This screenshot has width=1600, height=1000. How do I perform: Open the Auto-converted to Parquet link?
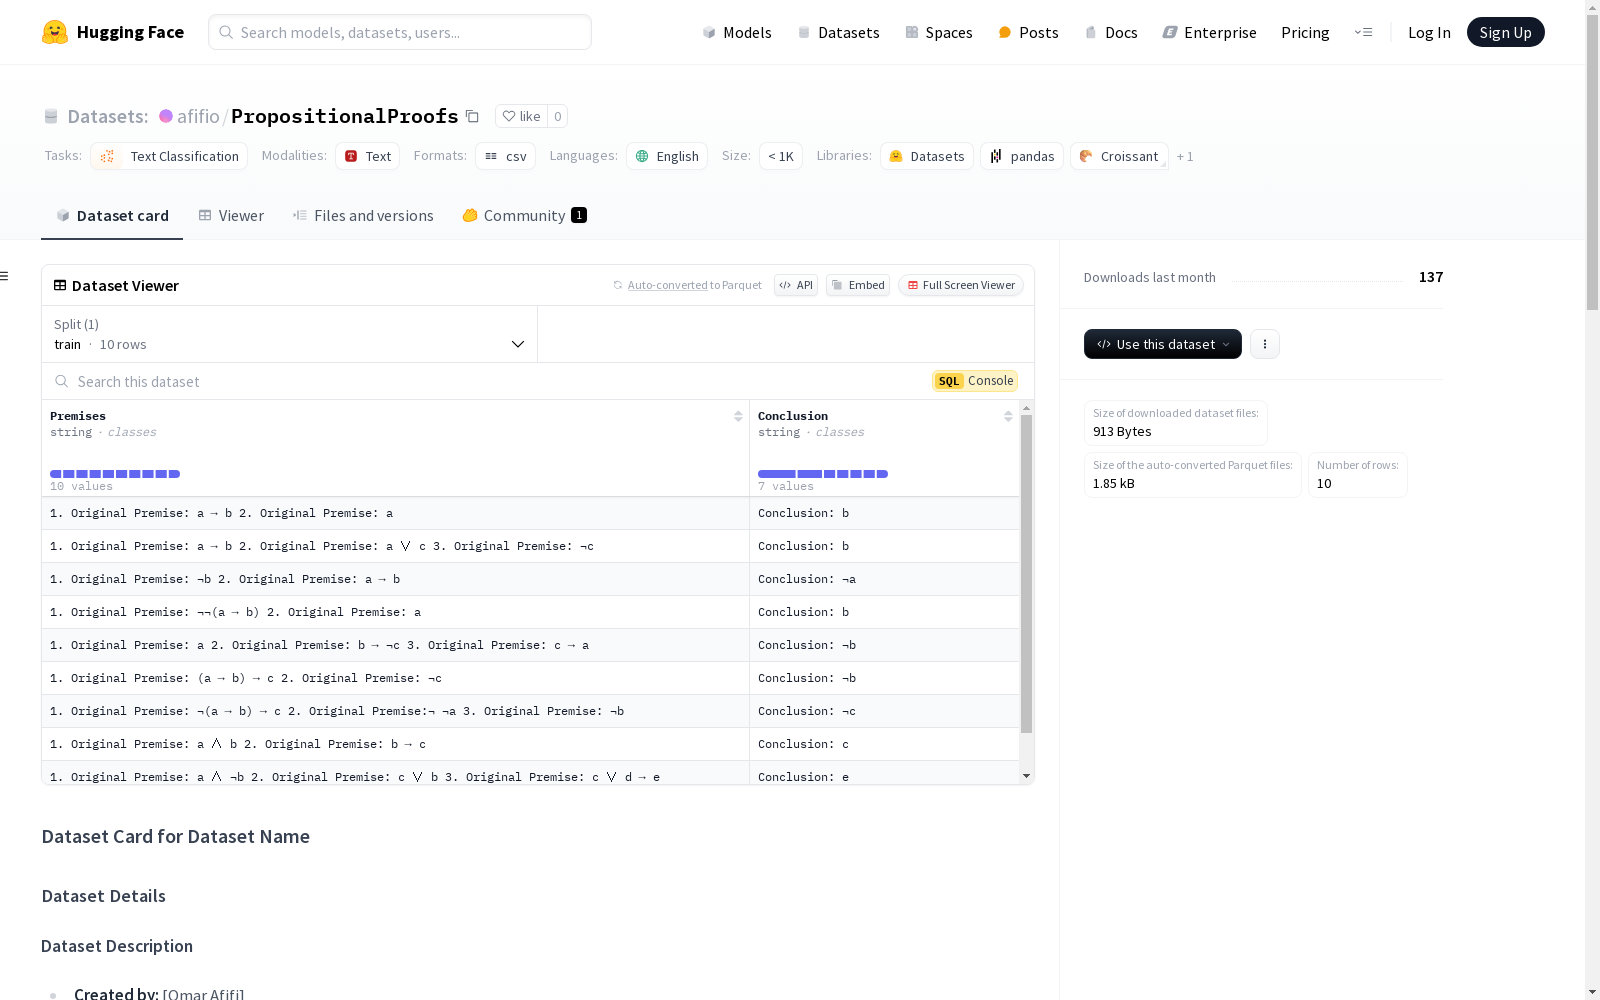687,285
